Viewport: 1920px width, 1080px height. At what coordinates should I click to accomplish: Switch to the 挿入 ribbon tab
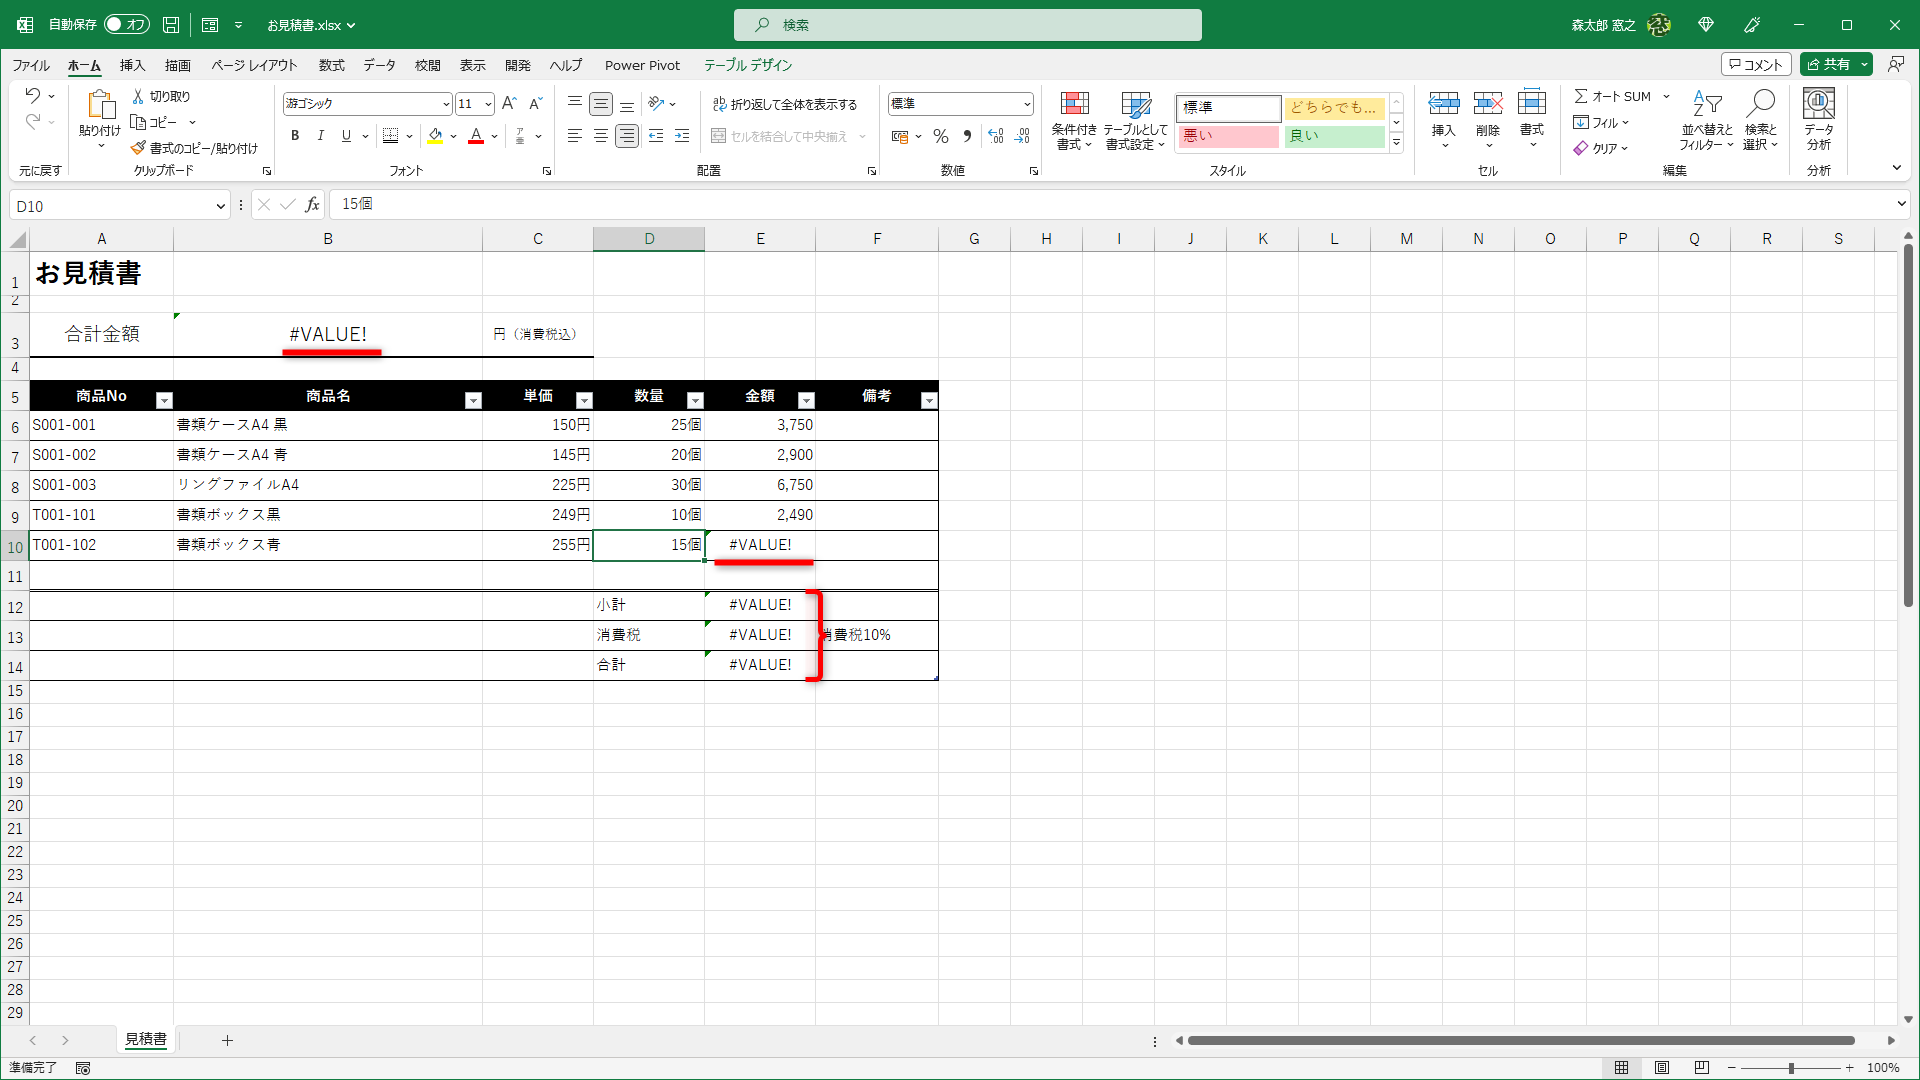pos(131,65)
